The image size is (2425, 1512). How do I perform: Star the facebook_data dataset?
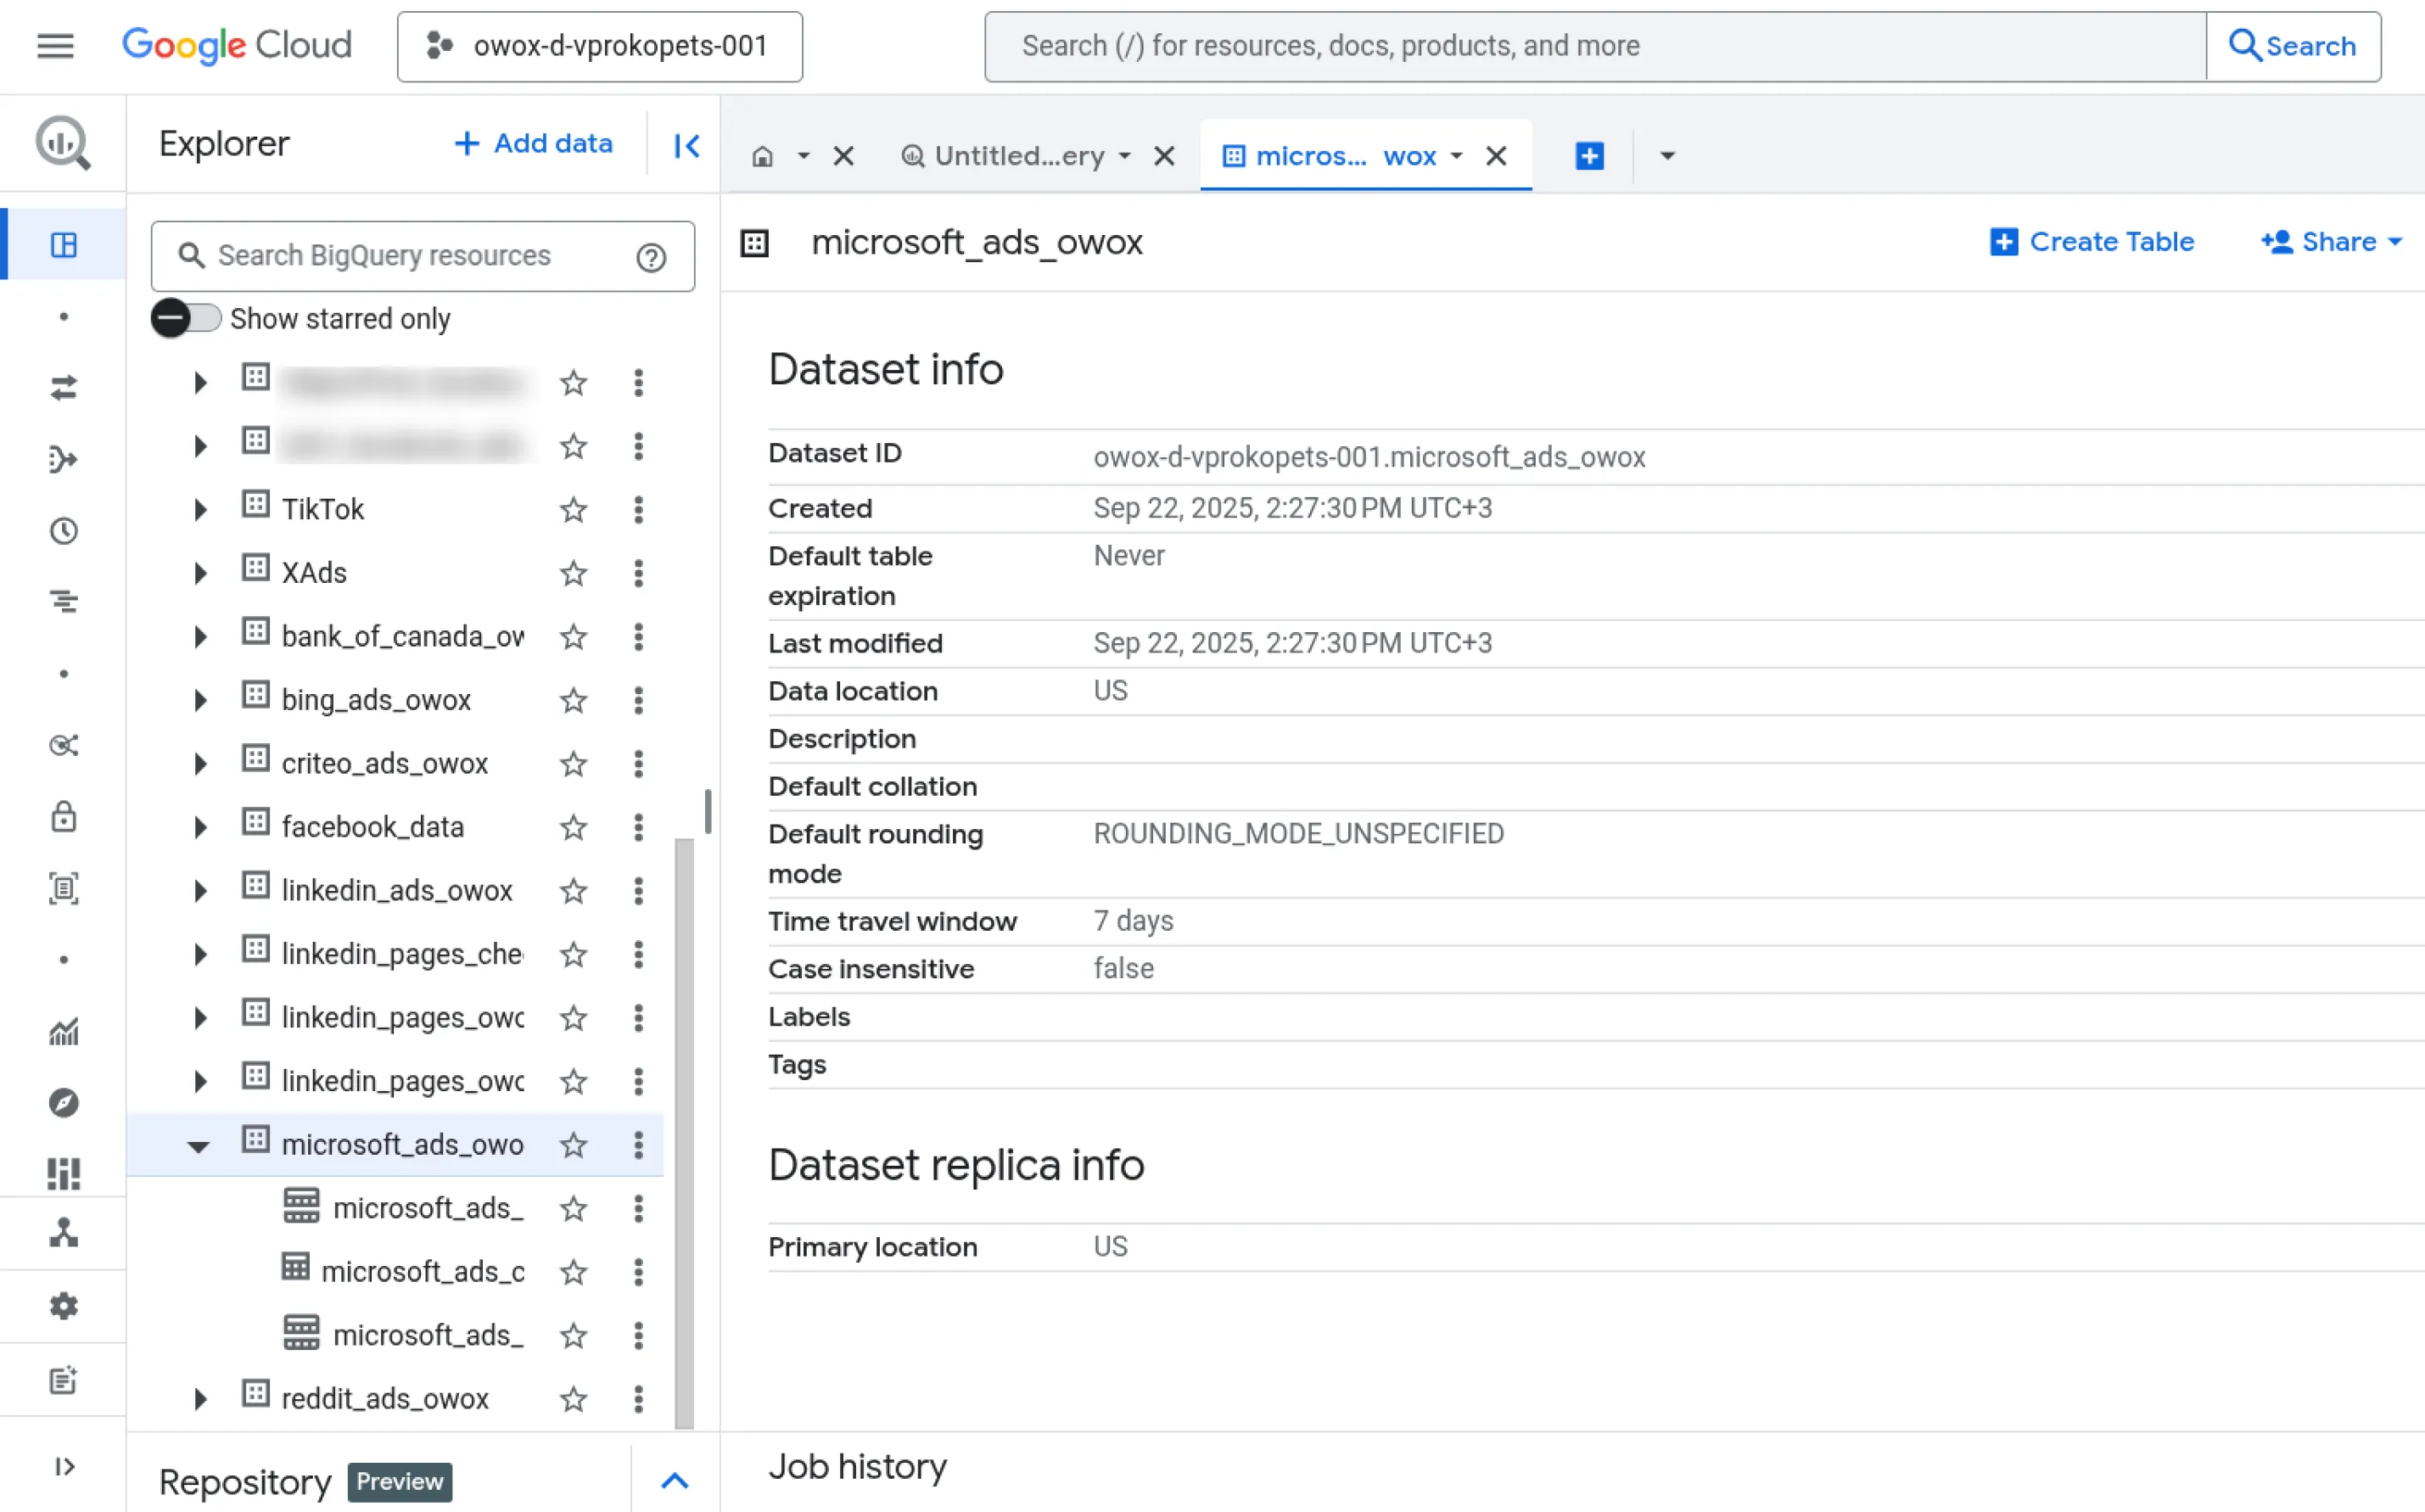click(x=573, y=828)
